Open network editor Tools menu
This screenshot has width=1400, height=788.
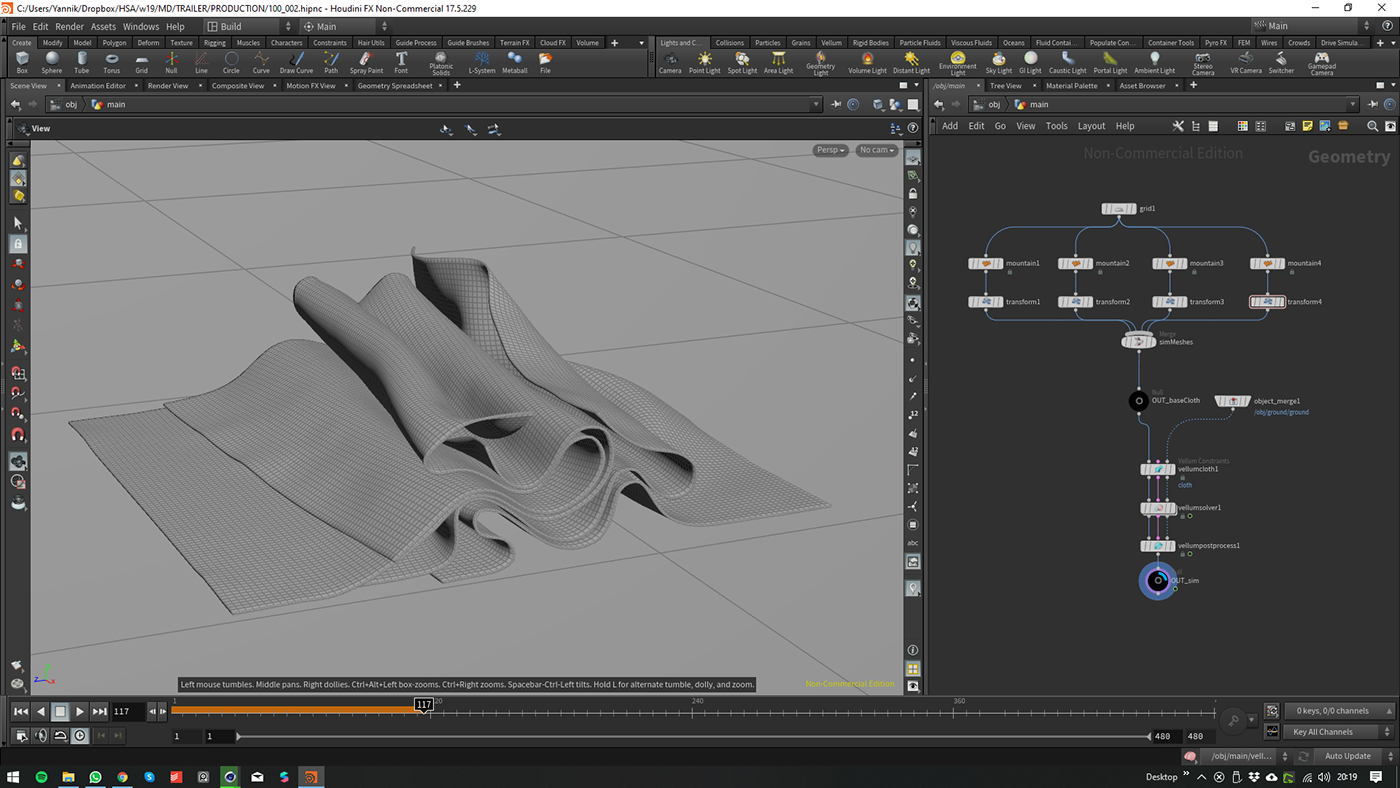[1056, 126]
